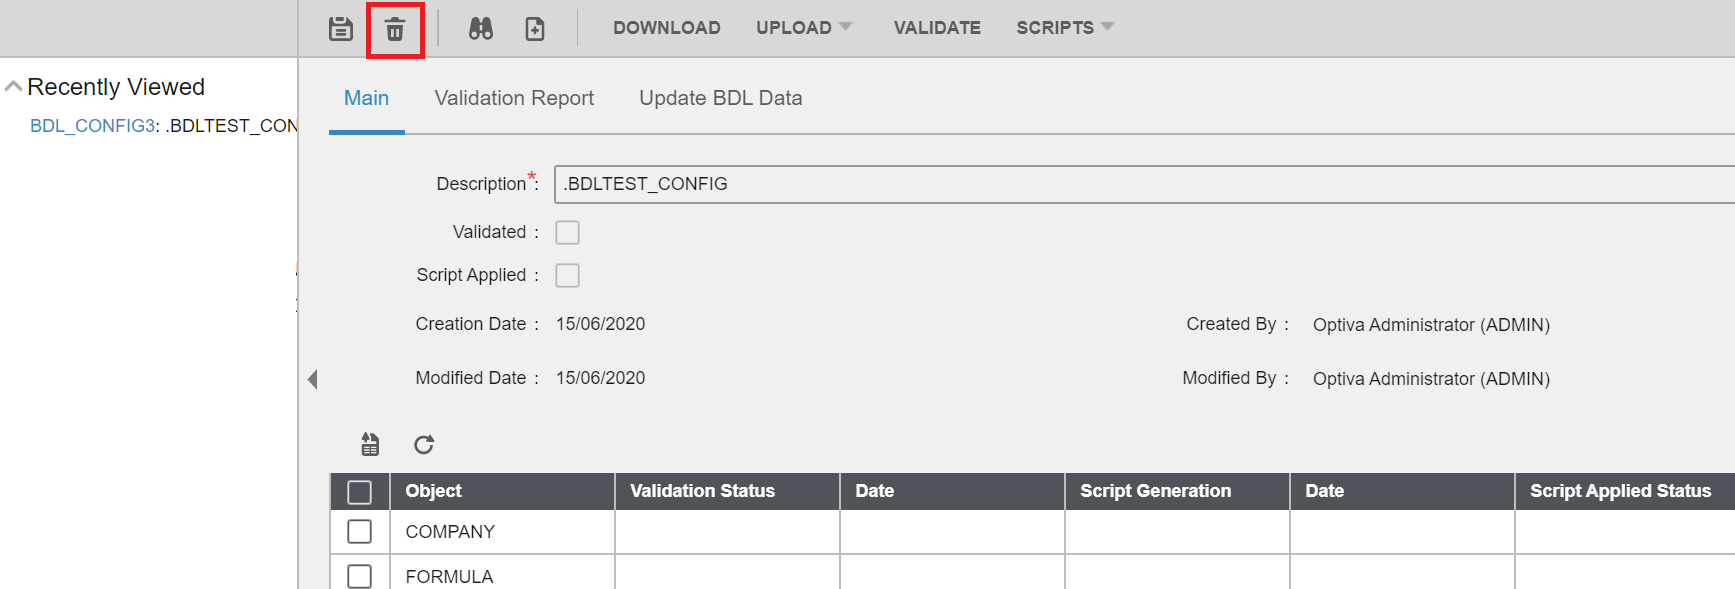Collapse the Recently Viewed section

tap(14, 87)
